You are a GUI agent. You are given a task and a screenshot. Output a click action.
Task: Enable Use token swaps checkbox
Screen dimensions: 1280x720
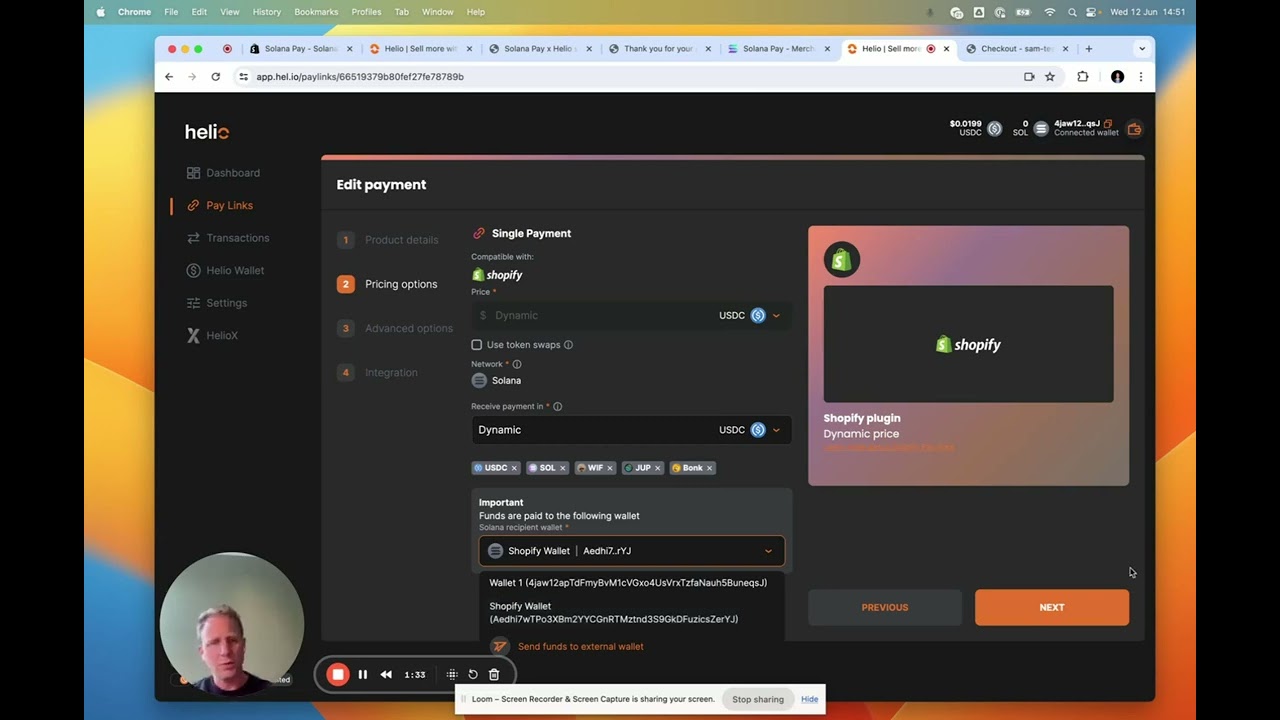point(477,345)
